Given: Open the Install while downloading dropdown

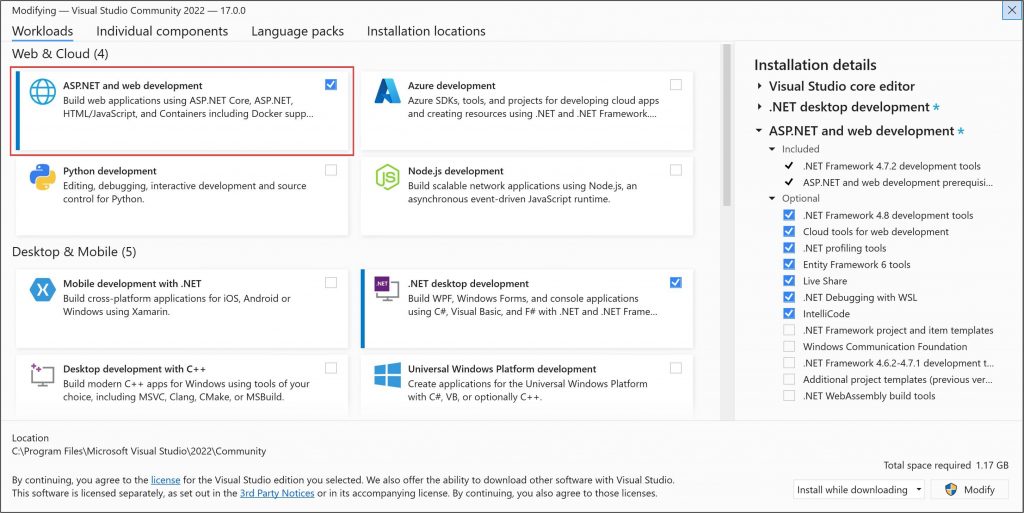Looking at the screenshot, I should click(x=859, y=490).
